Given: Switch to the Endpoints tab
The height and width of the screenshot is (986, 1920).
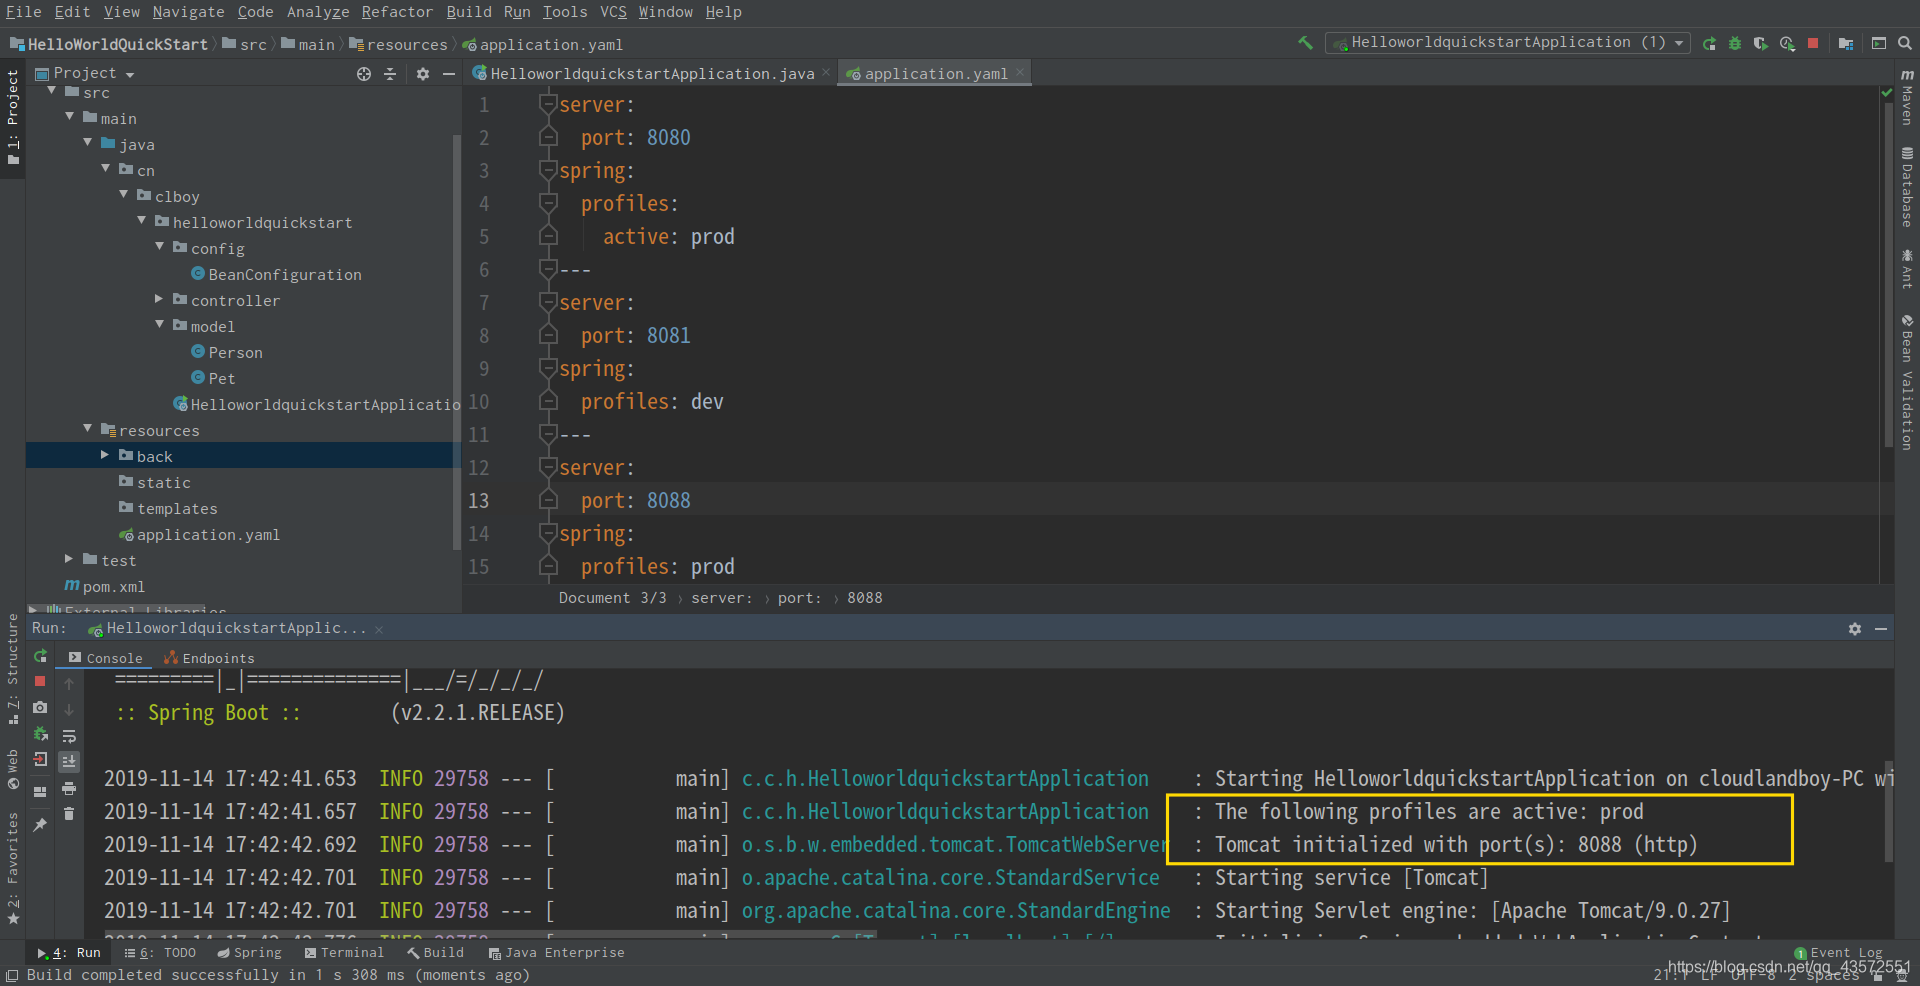Looking at the screenshot, I should [x=209, y=658].
